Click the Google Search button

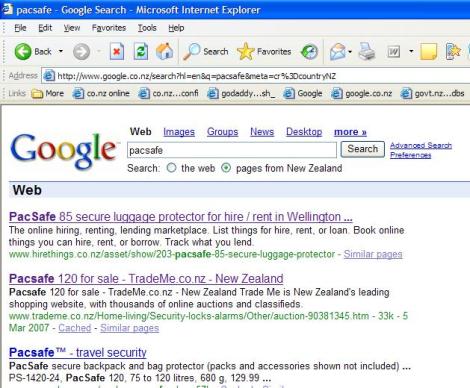(363, 149)
